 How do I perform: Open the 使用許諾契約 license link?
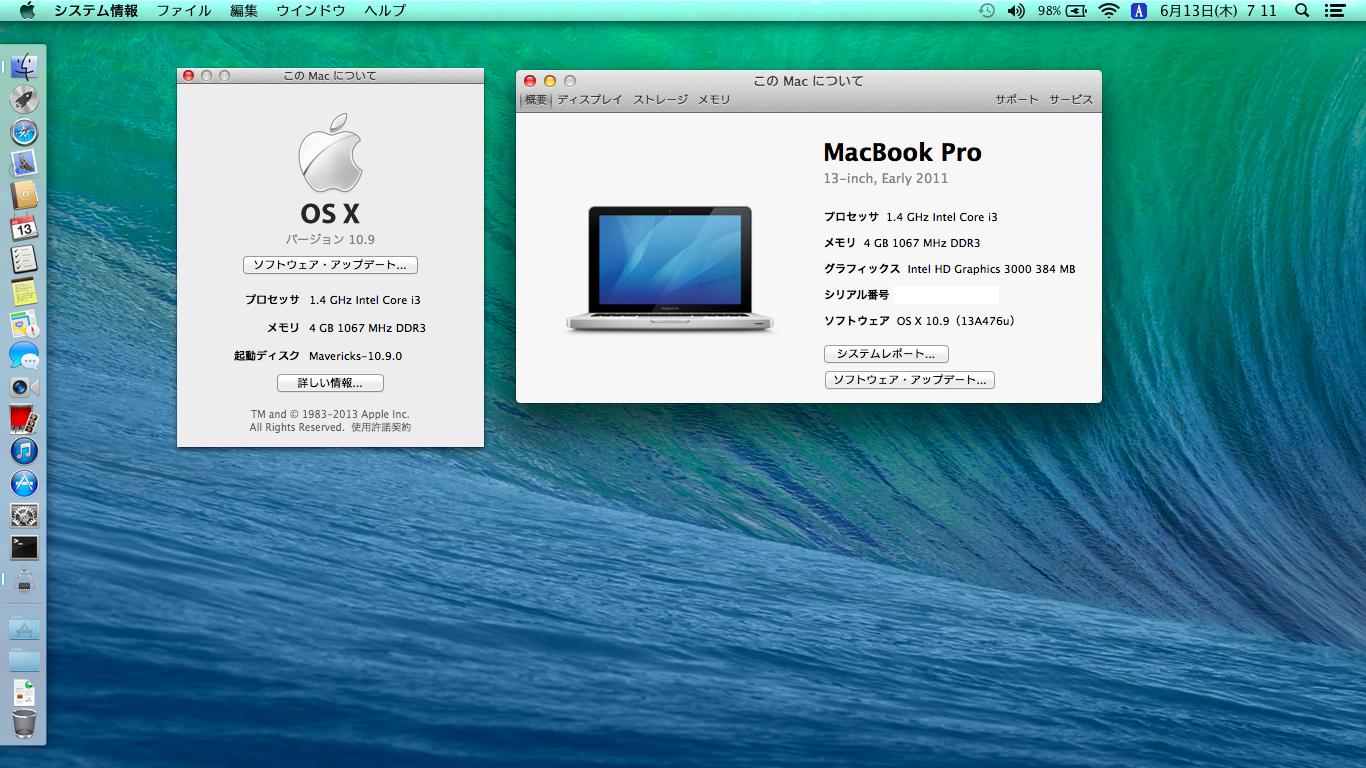[381, 427]
